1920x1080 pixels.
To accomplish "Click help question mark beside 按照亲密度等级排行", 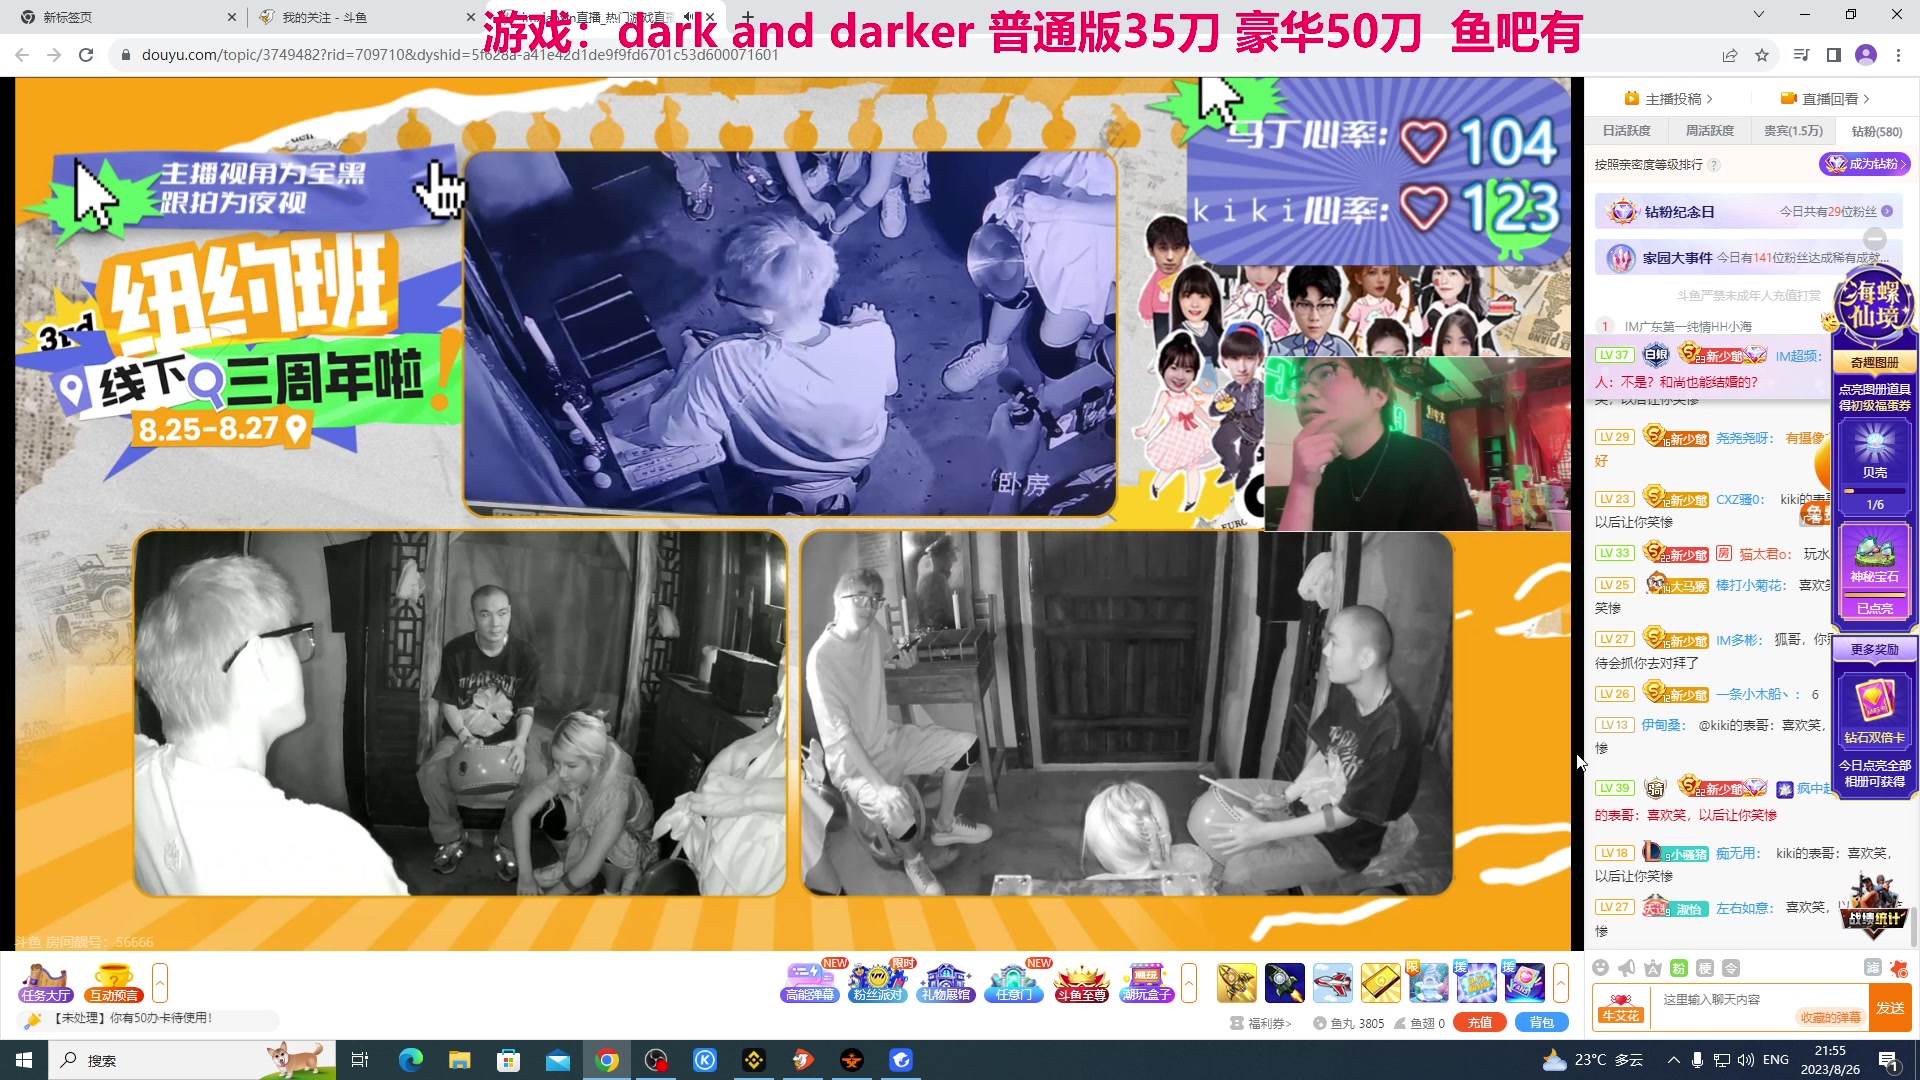I will 1714,165.
